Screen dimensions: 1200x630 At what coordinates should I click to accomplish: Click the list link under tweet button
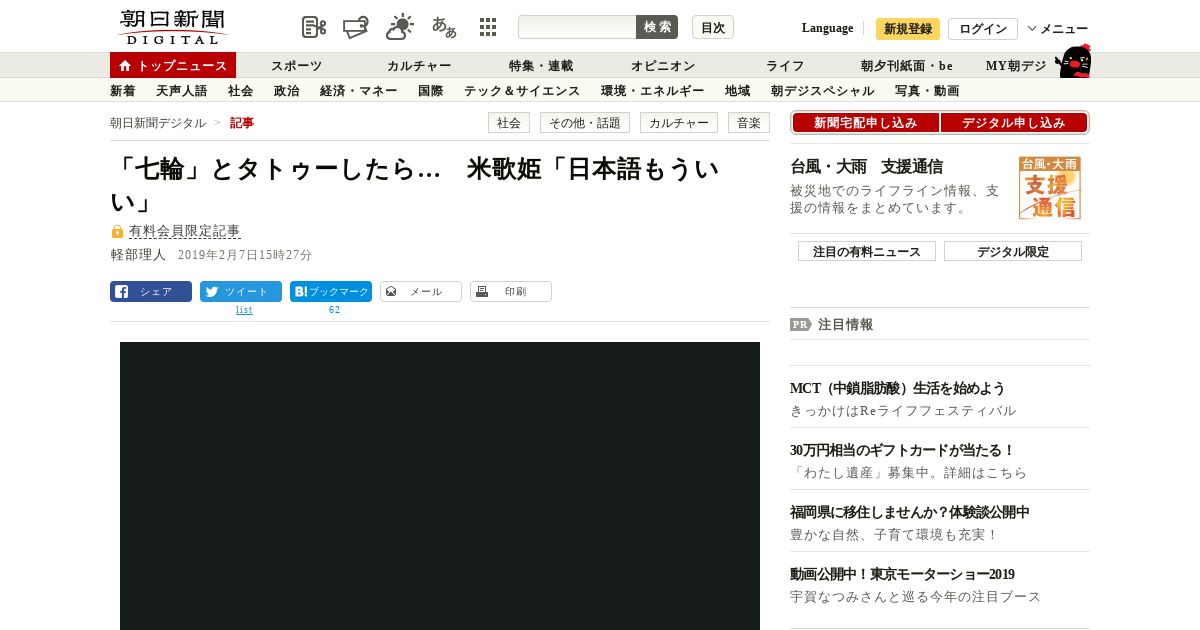click(x=244, y=310)
